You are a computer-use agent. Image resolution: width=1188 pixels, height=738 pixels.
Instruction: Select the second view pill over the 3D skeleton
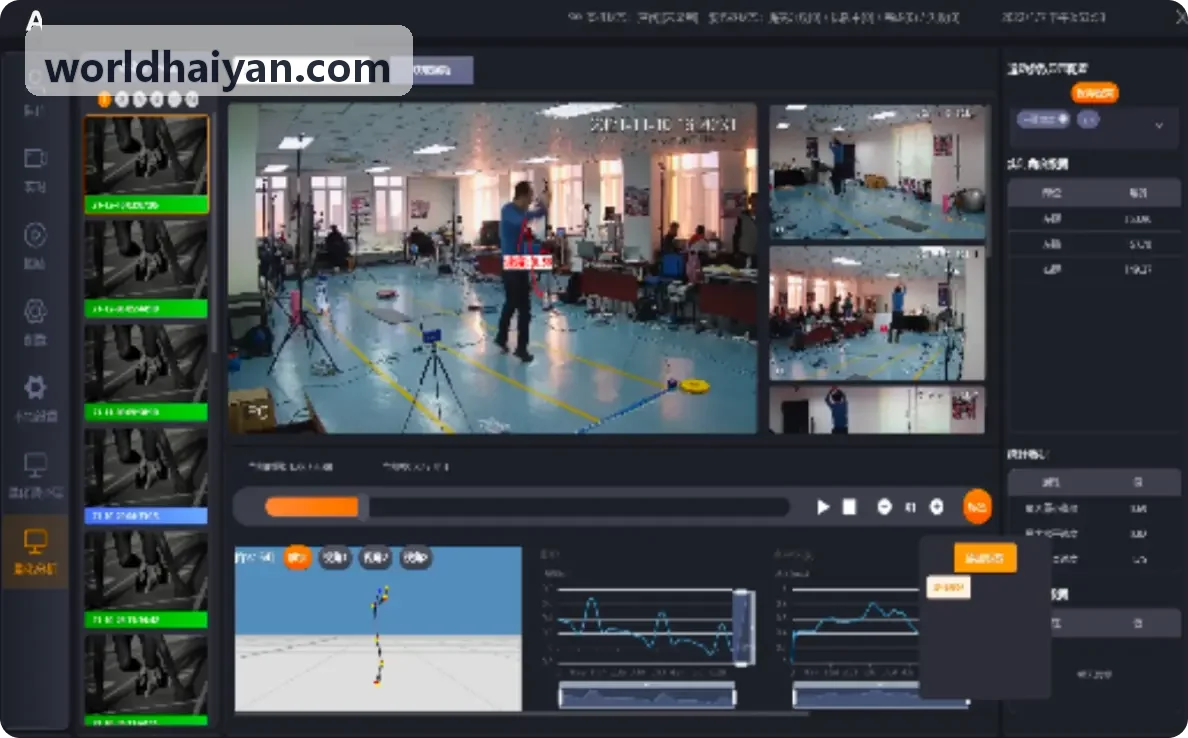335,558
